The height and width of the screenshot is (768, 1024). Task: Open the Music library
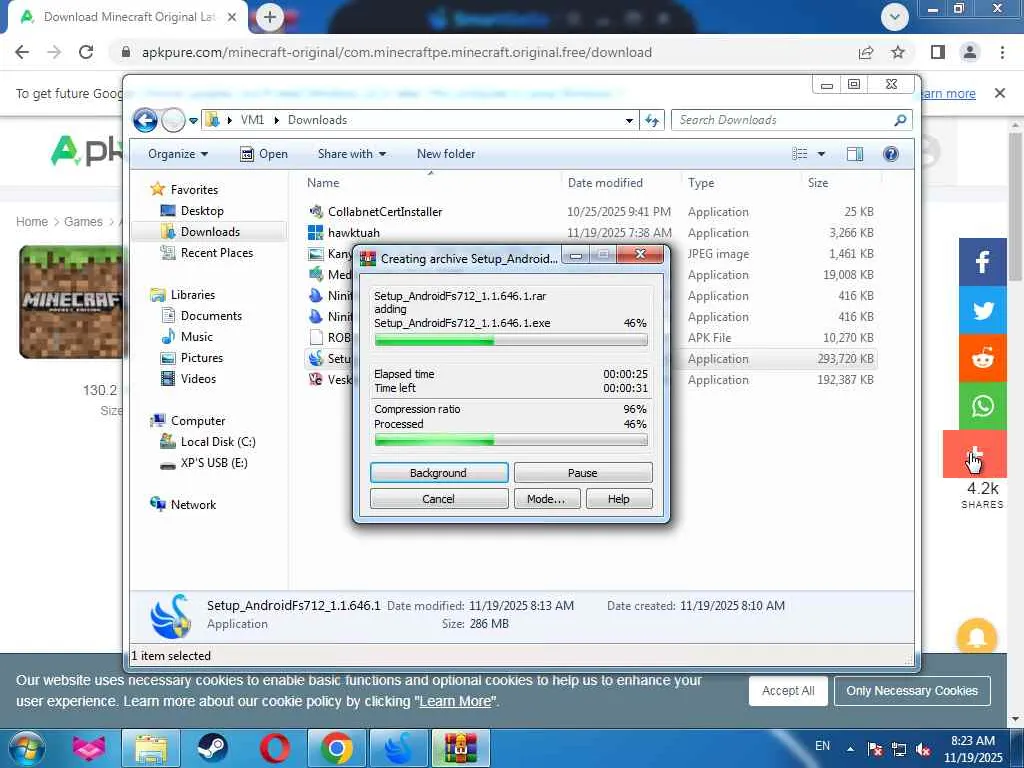pyautogui.click(x=197, y=337)
